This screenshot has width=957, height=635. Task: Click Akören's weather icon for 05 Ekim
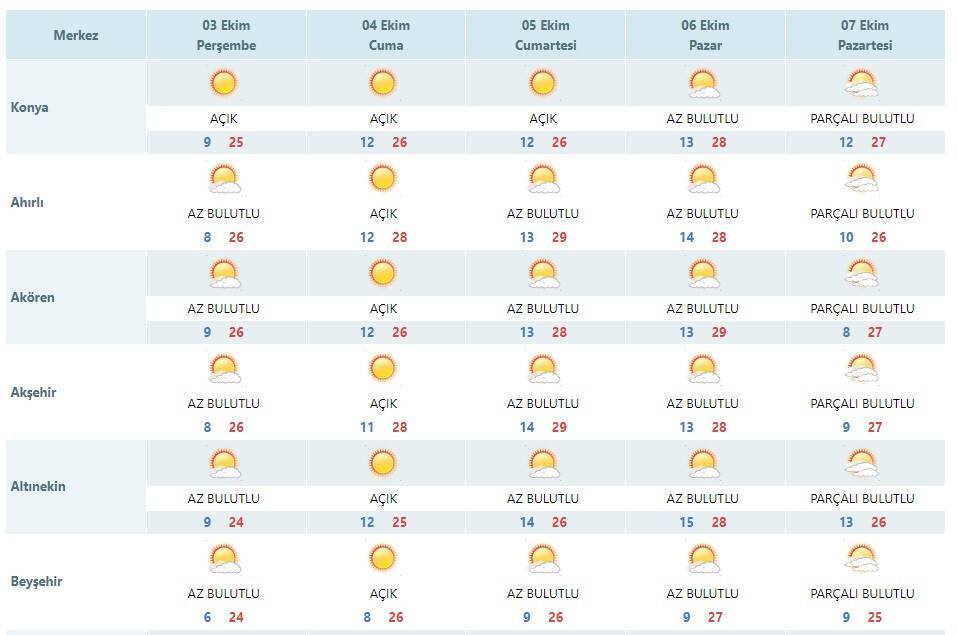(x=543, y=273)
